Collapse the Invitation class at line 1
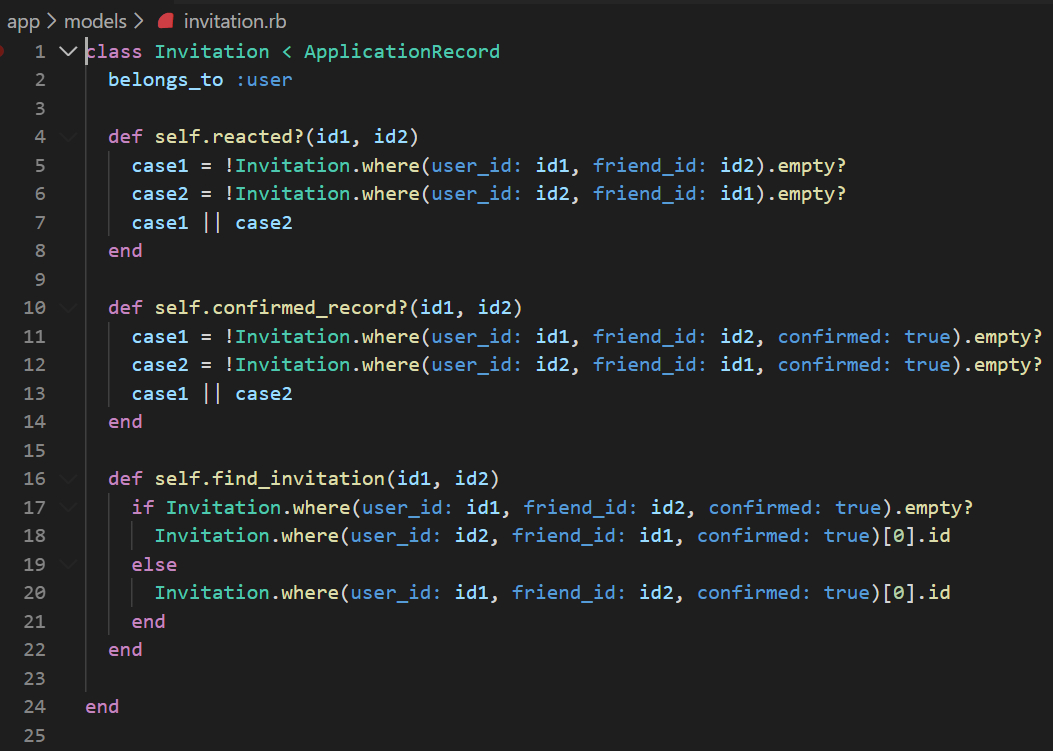This screenshot has height=751, width=1053. [68, 51]
